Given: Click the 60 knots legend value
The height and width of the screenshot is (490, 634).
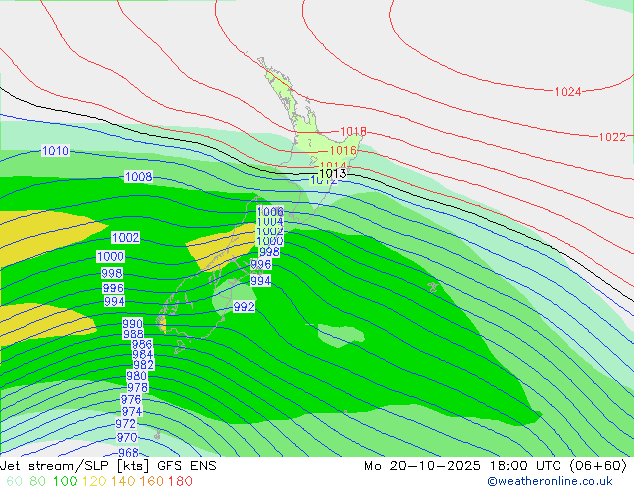Looking at the screenshot, I should [x=13, y=482].
